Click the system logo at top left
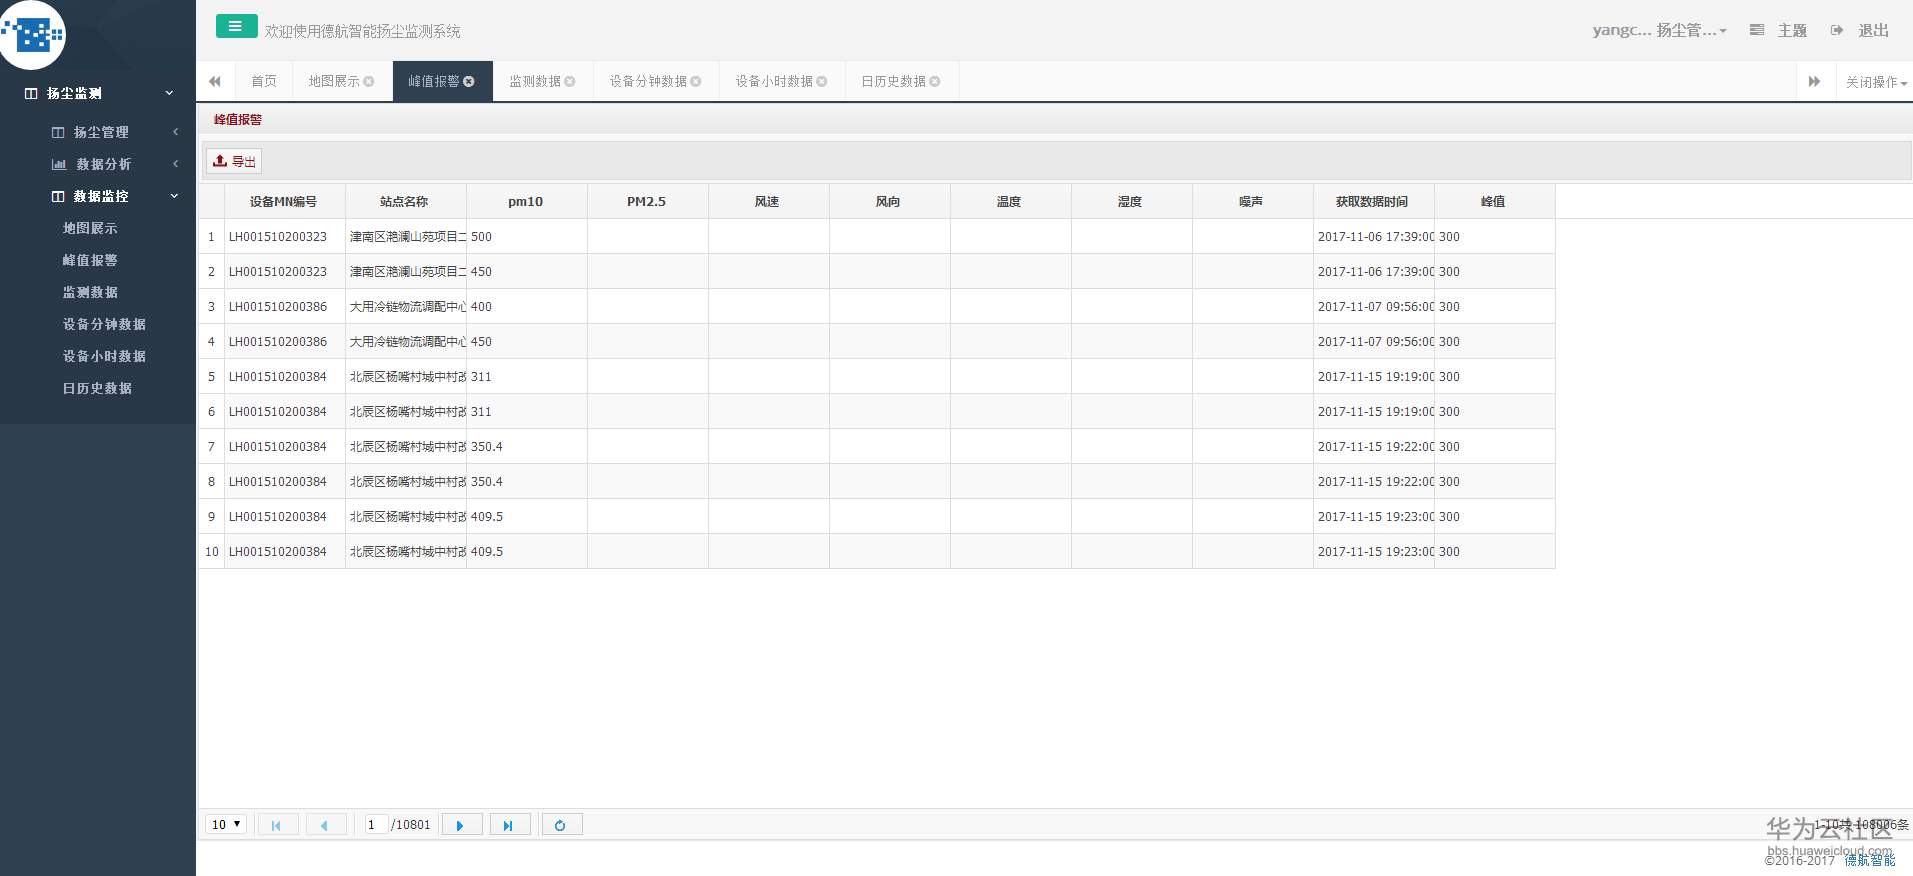This screenshot has width=1913, height=876. pos(32,35)
